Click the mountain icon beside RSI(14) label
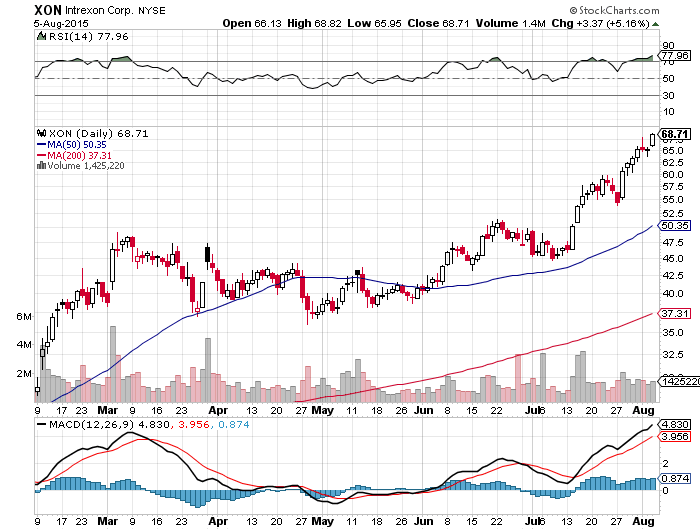700x530 pixels. [x=42, y=36]
